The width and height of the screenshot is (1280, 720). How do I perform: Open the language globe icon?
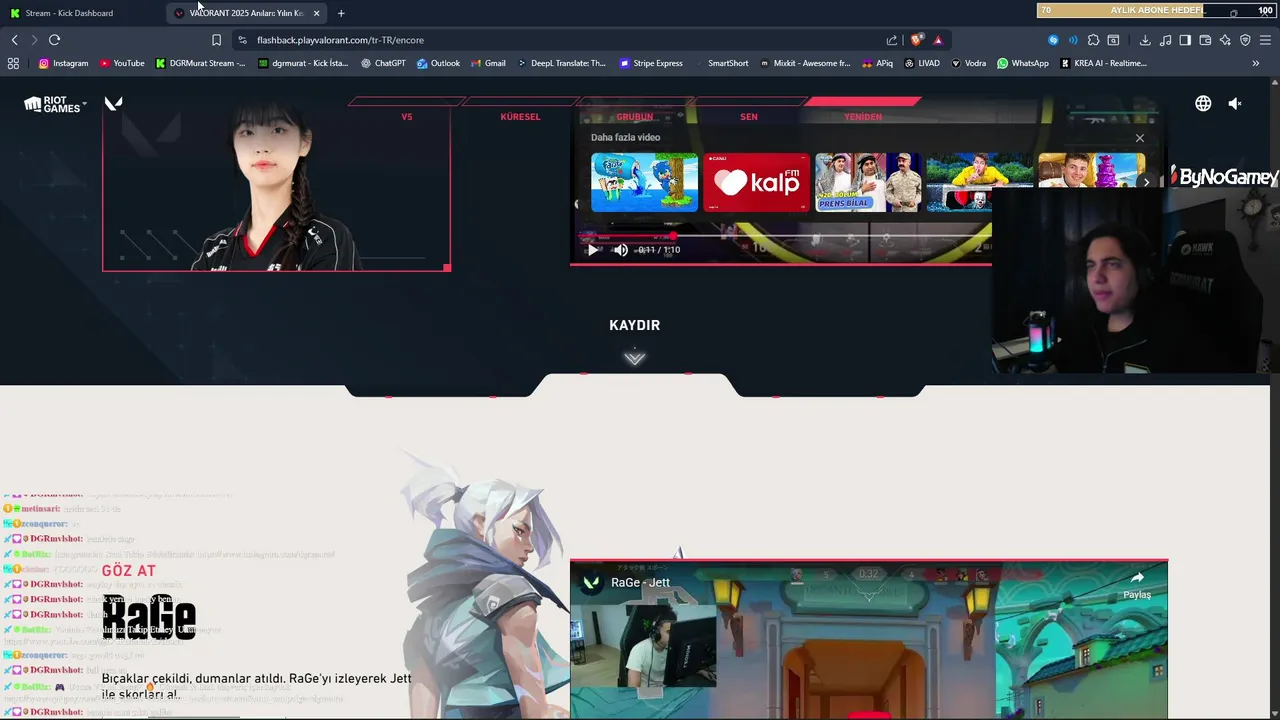click(x=1203, y=104)
